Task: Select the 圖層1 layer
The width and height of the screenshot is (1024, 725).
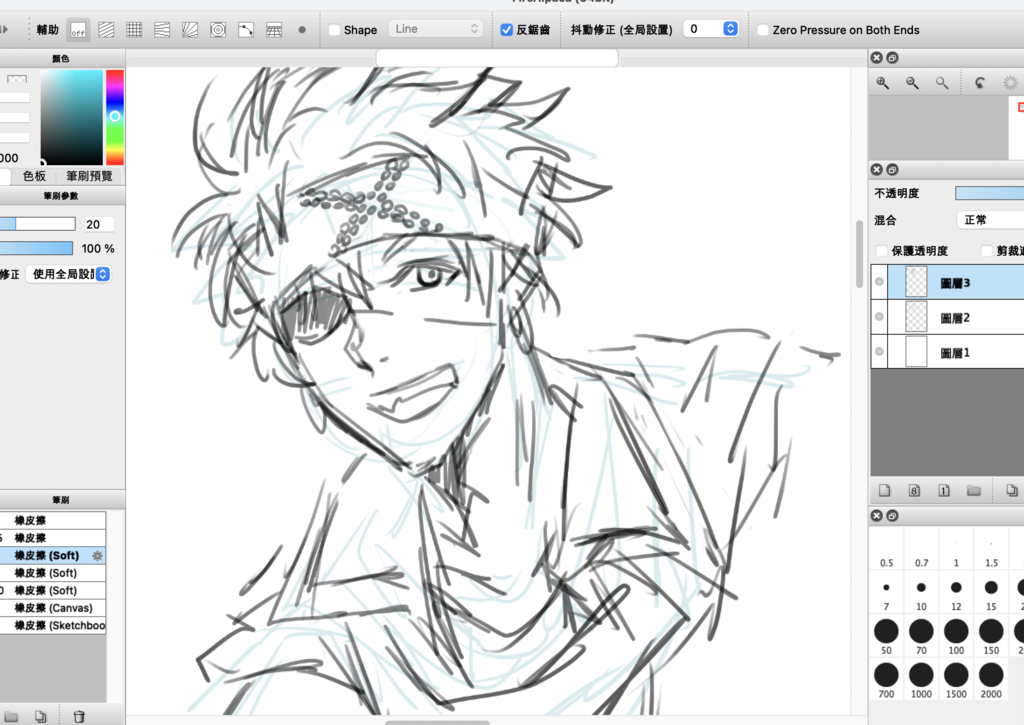Action: 955,352
